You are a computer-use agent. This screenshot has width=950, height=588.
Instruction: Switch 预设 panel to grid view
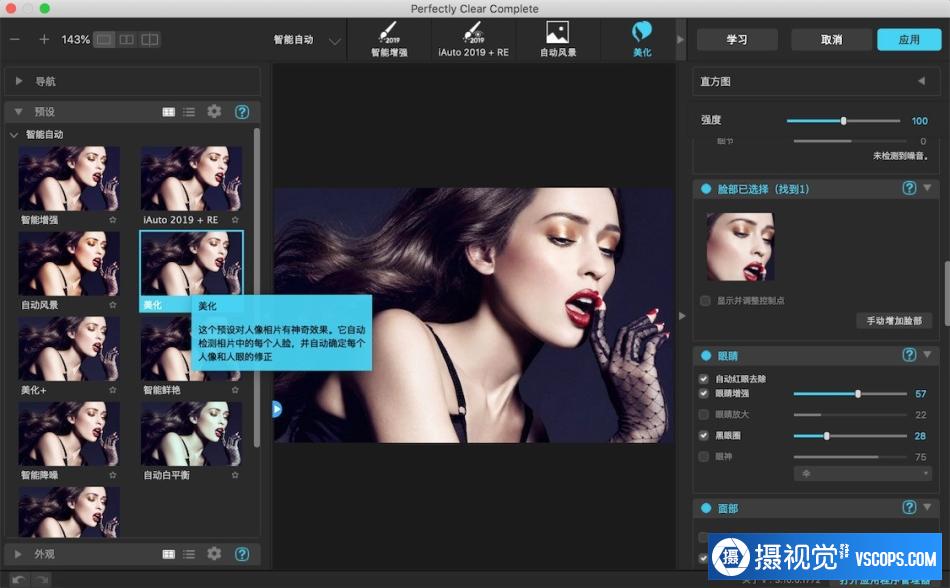point(168,112)
